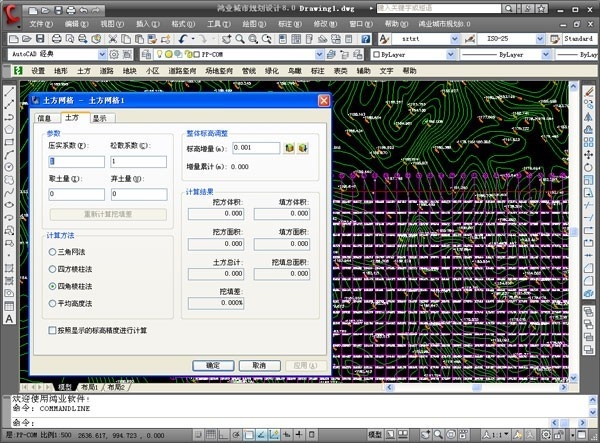Click the 松散系数 input field
The height and width of the screenshot is (443, 600).
tap(139, 161)
